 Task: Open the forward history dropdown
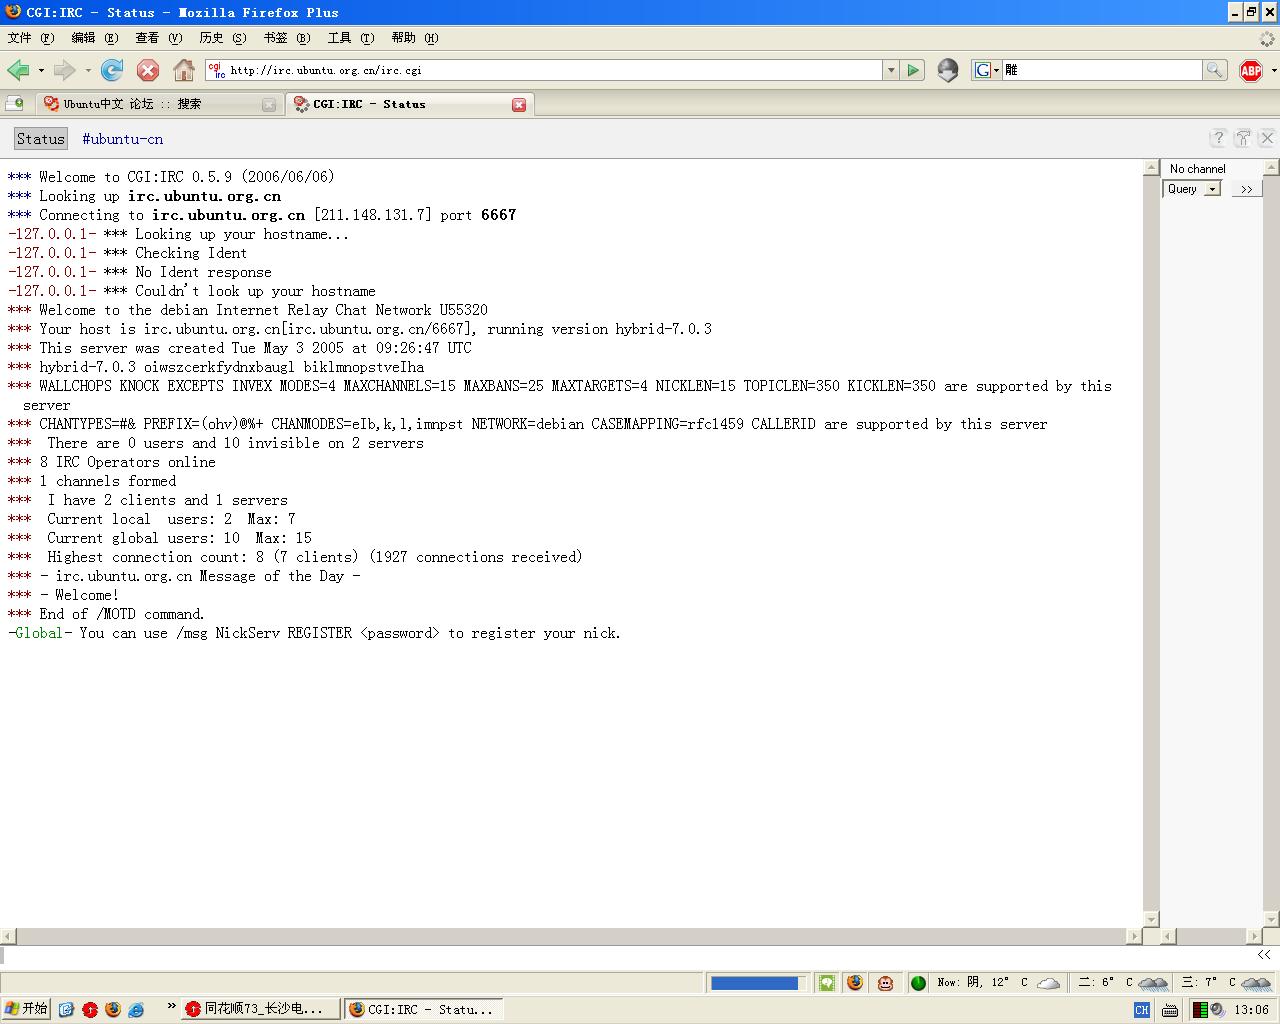point(88,70)
